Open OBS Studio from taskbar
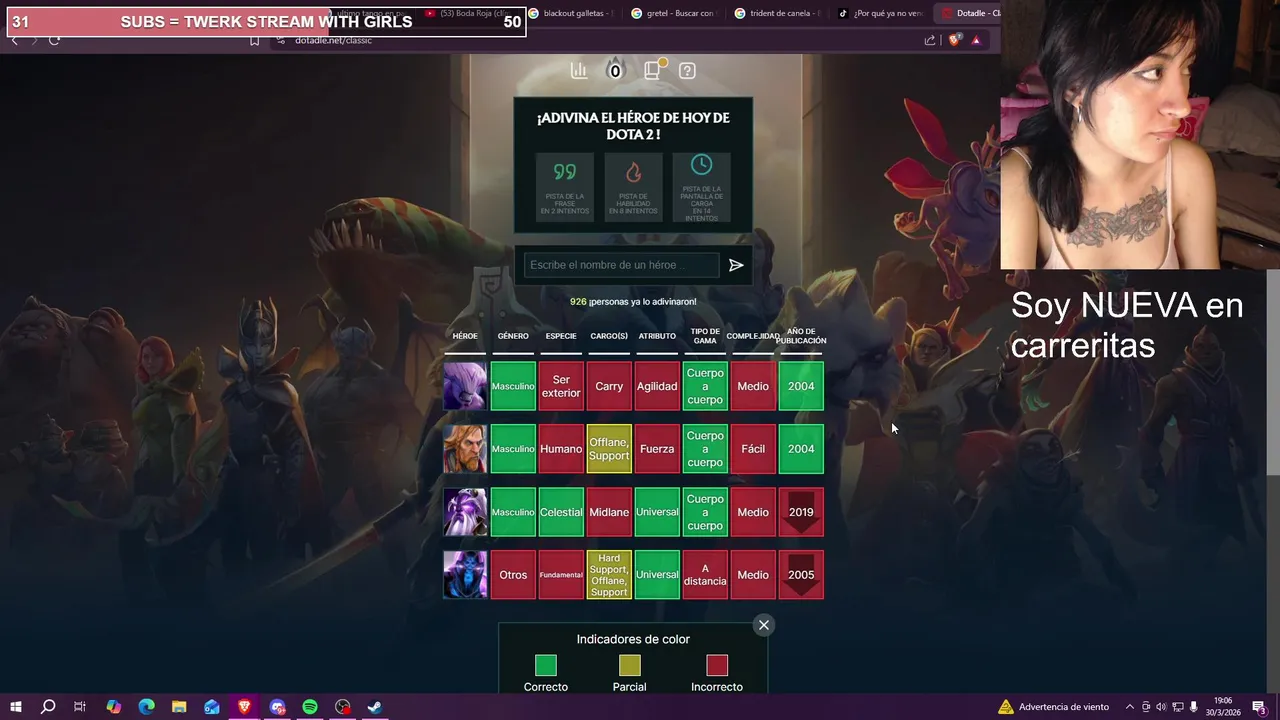Image resolution: width=1280 pixels, height=720 pixels. [343, 707]
